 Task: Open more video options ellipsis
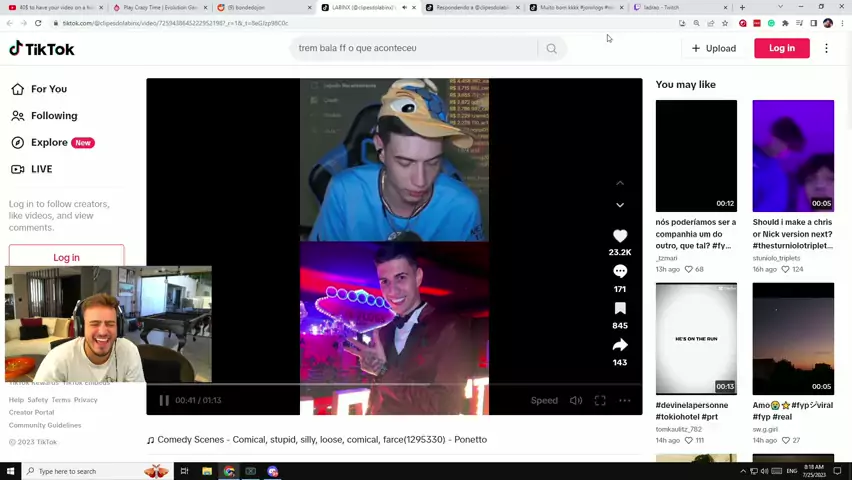click(625, 400)
